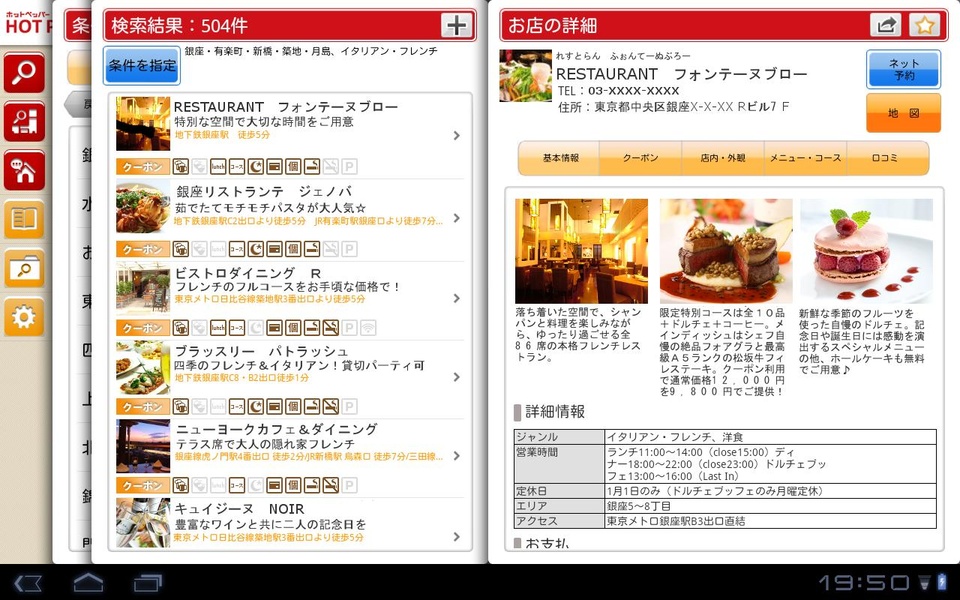Tap no-smoking icon under ブラッスリー パトラッシュ
The width and height of the screenshot is (960, 600).
pos(331,407)
